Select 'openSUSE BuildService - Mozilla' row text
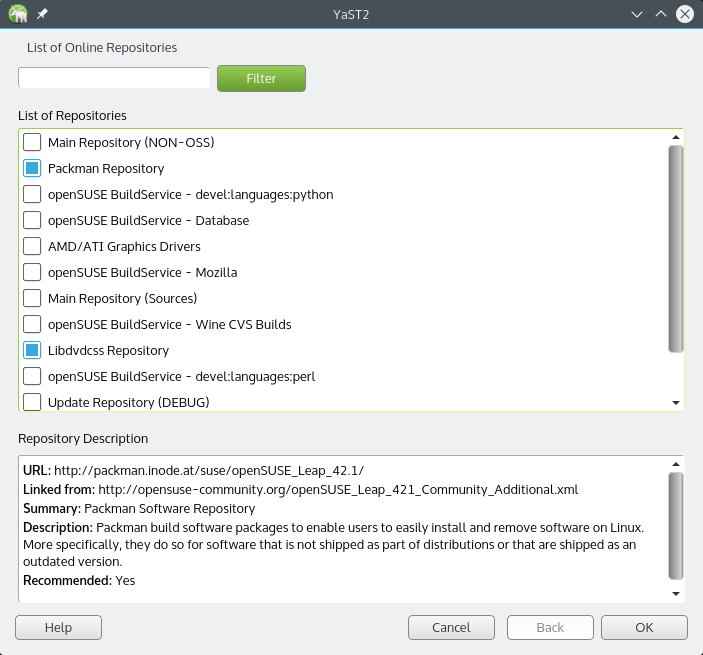The height and width of the screenshot is (655, 703). [x=143, y=273]
